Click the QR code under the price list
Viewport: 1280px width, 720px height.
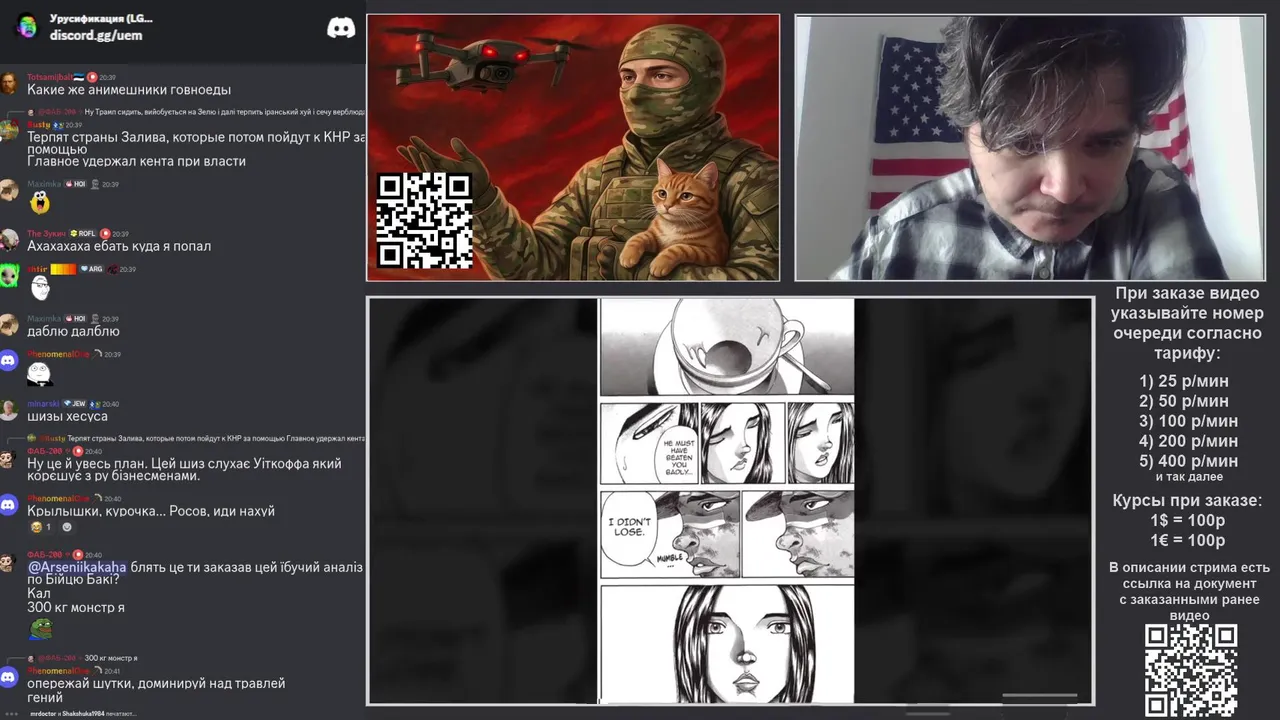pyautogui.click(x=1191, y=670)
